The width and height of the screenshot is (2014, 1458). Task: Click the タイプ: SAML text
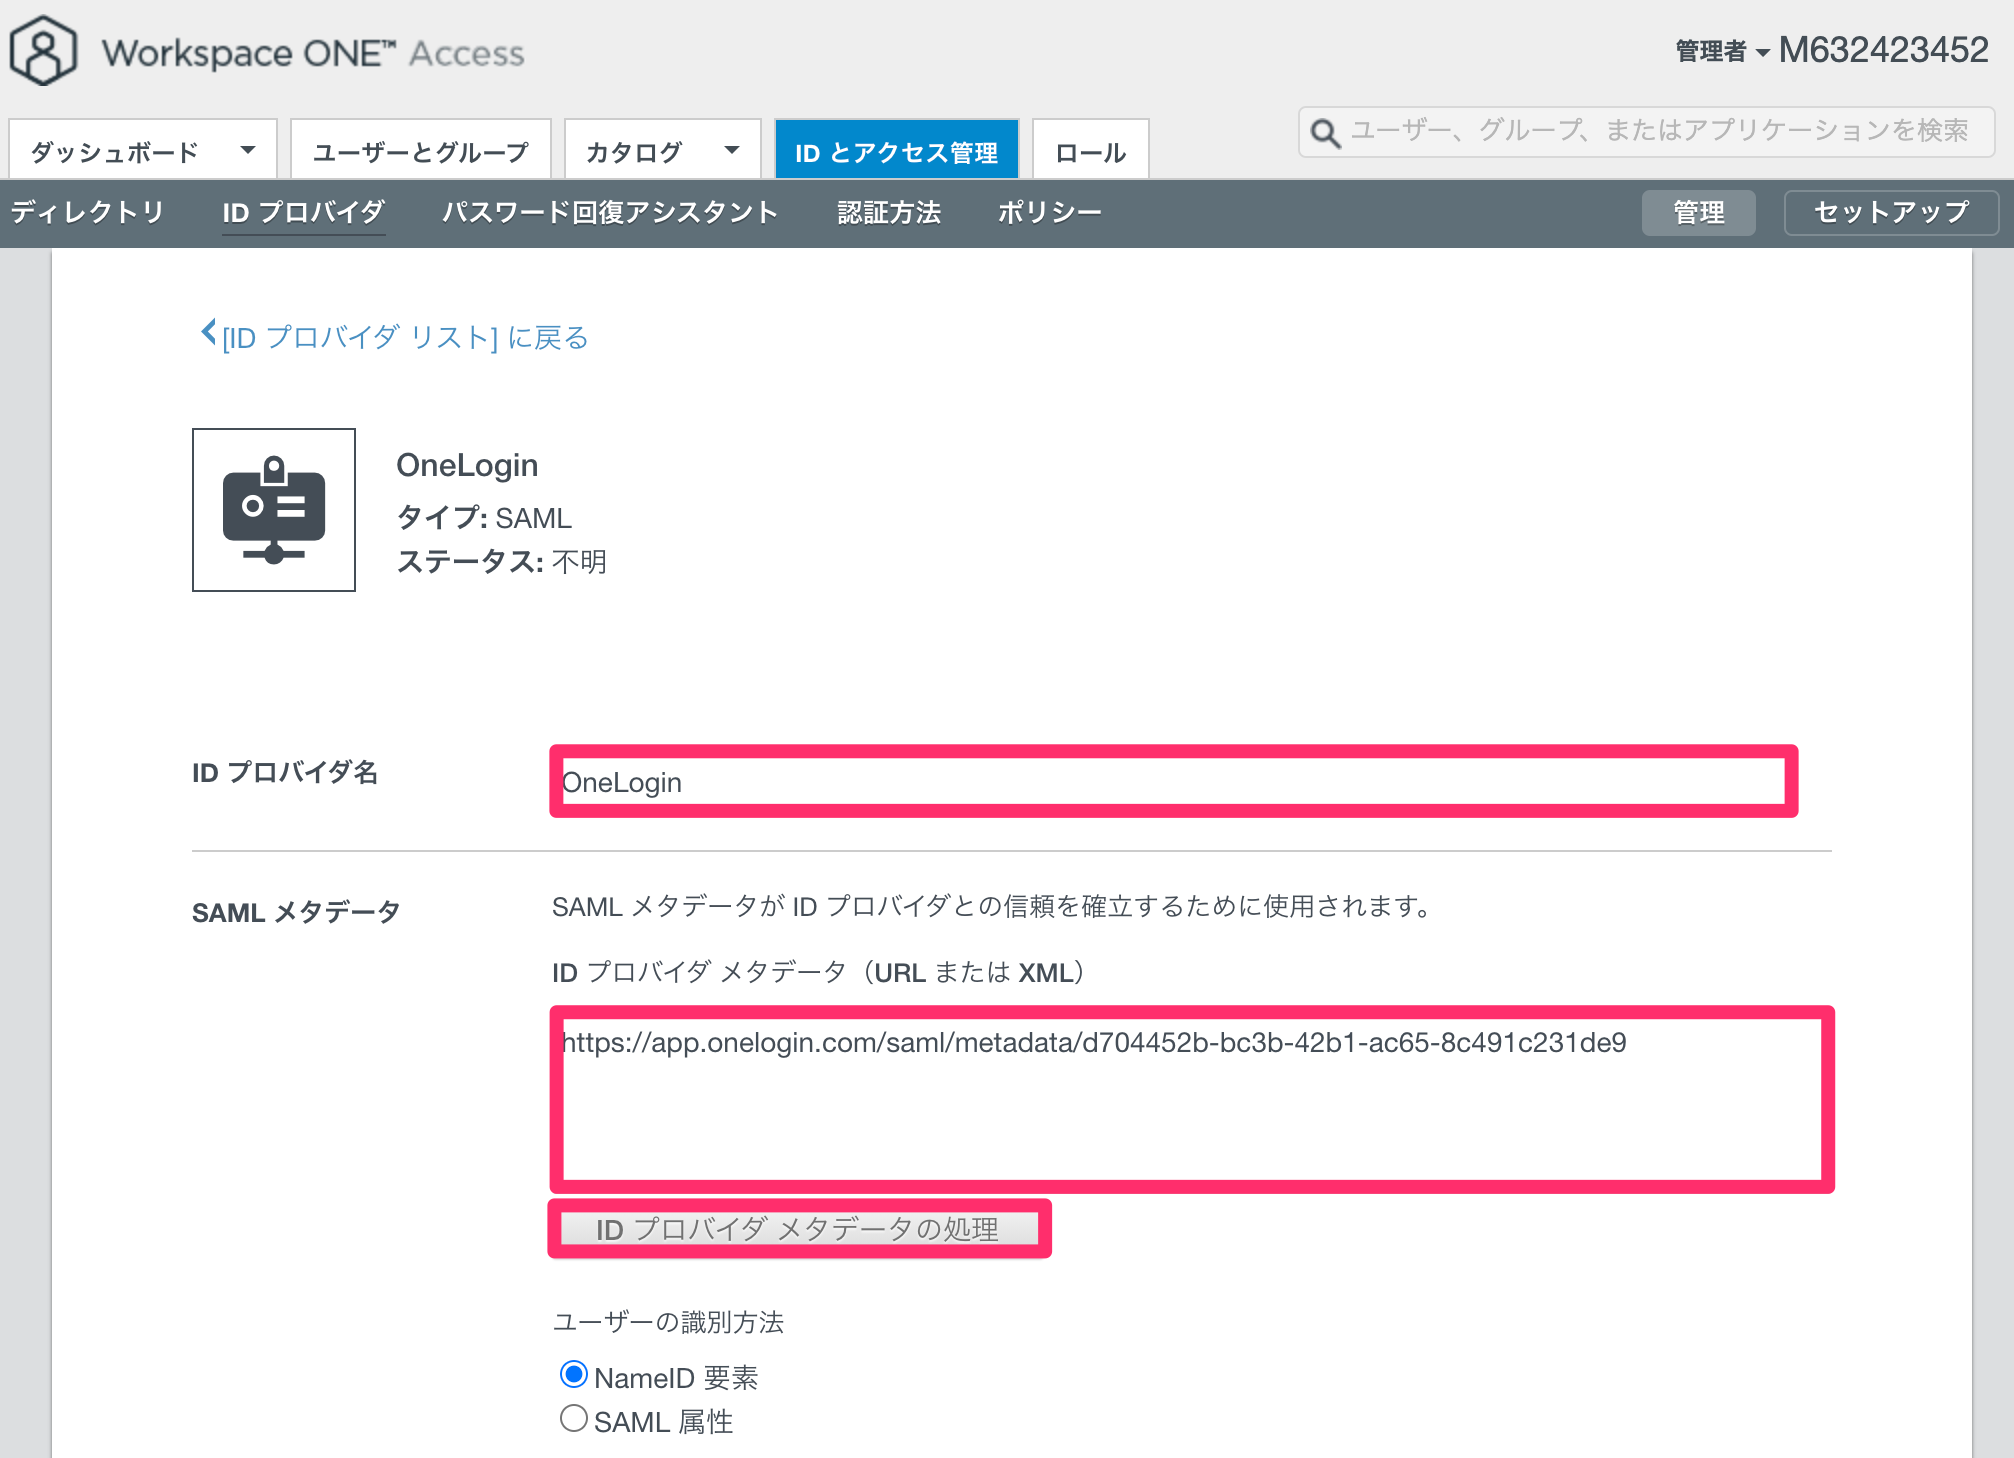click(484, 517)
